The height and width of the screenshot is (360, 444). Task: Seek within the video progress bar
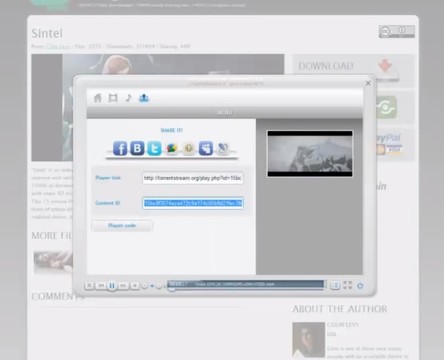245,284
